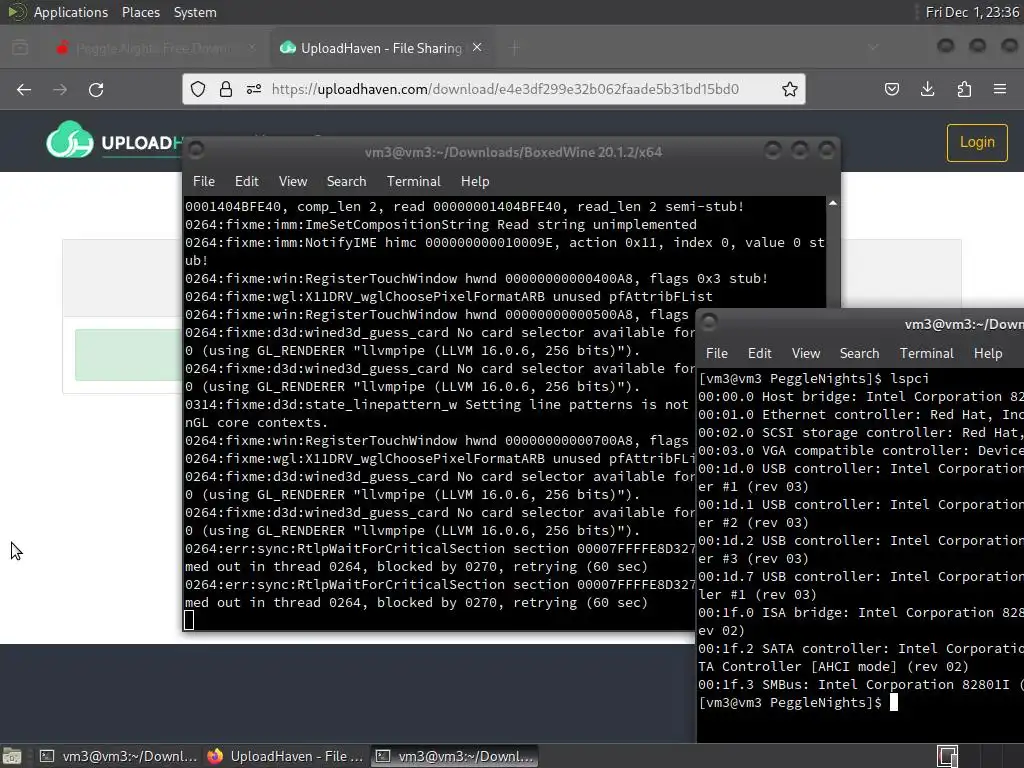The height and width of the screenshot is (768, 1024).
Task: Switch to the PeggleNights Free Download tab
Action: click(155, 48)
